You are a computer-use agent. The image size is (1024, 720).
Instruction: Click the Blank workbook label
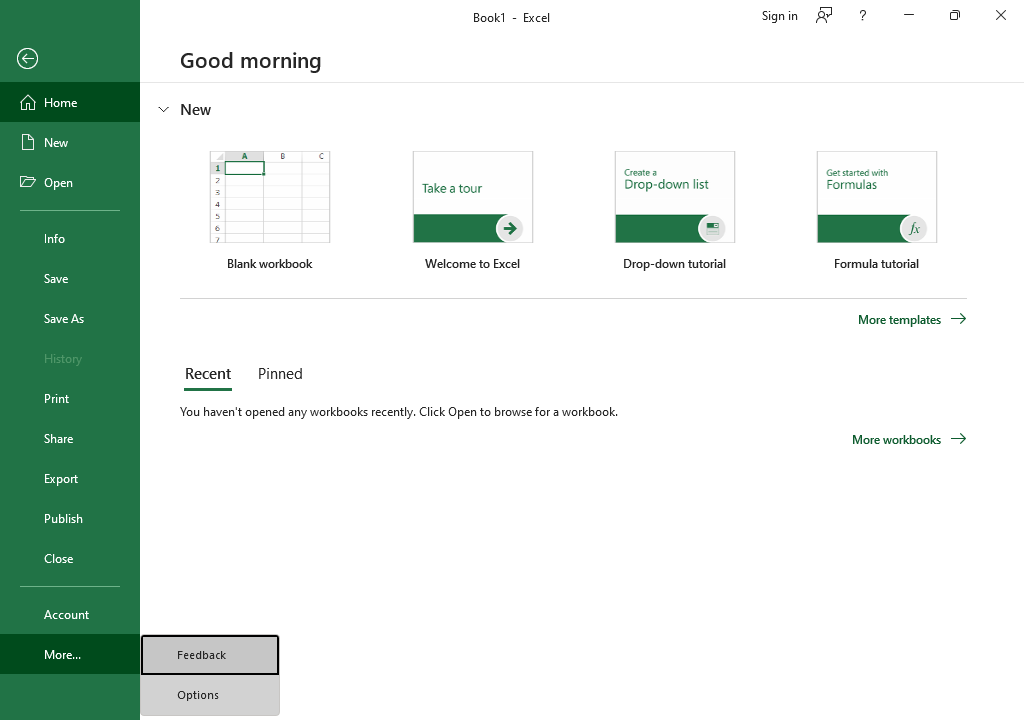[270, 264]
